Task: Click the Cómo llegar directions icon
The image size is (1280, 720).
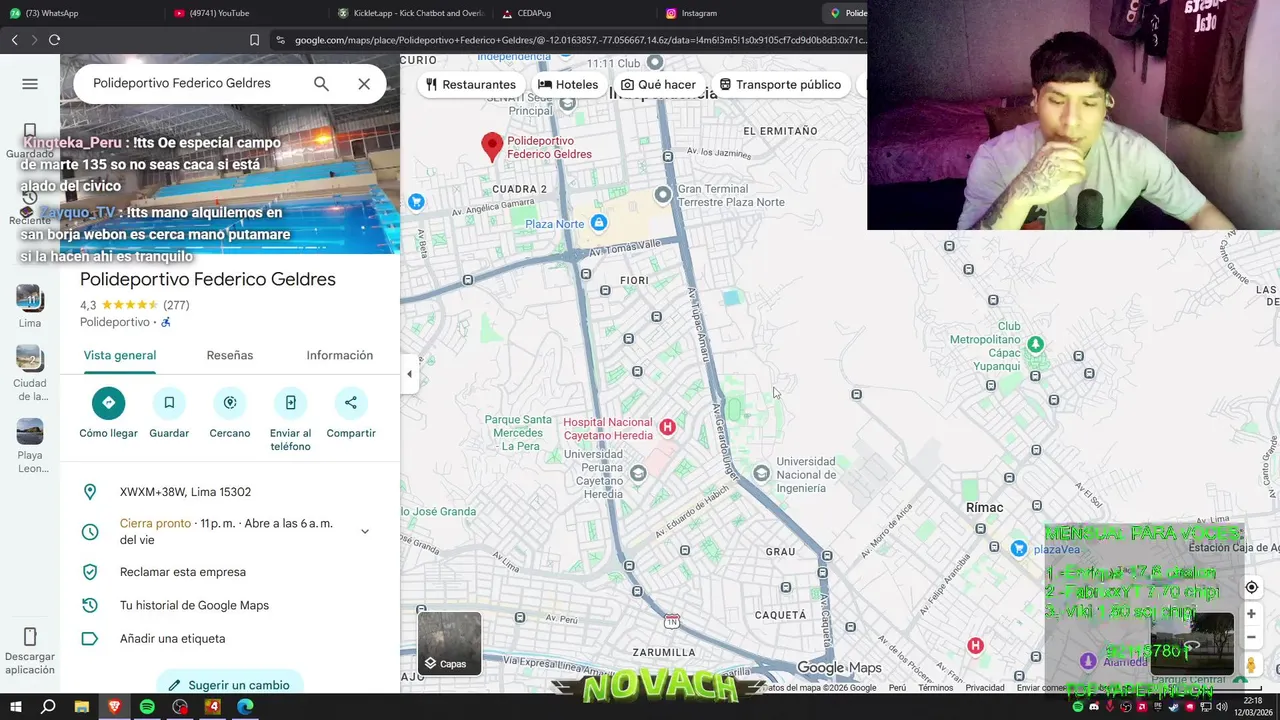Action: 108,403
